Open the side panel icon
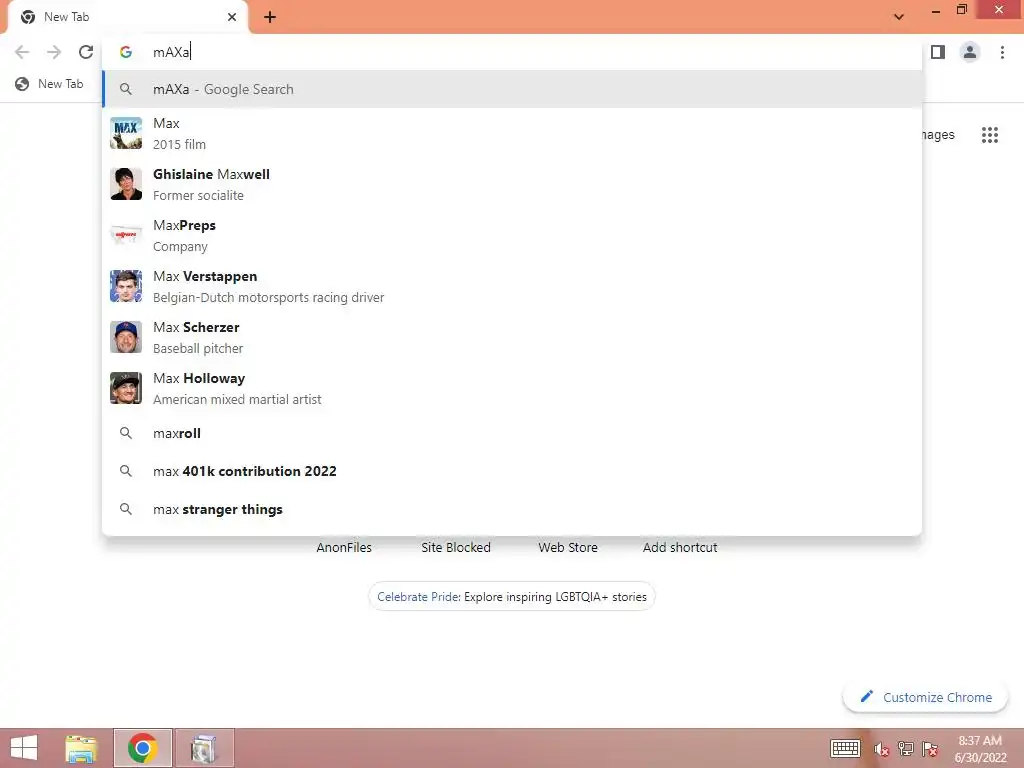This screenshot has height=768, width=1024. point(938,52)
